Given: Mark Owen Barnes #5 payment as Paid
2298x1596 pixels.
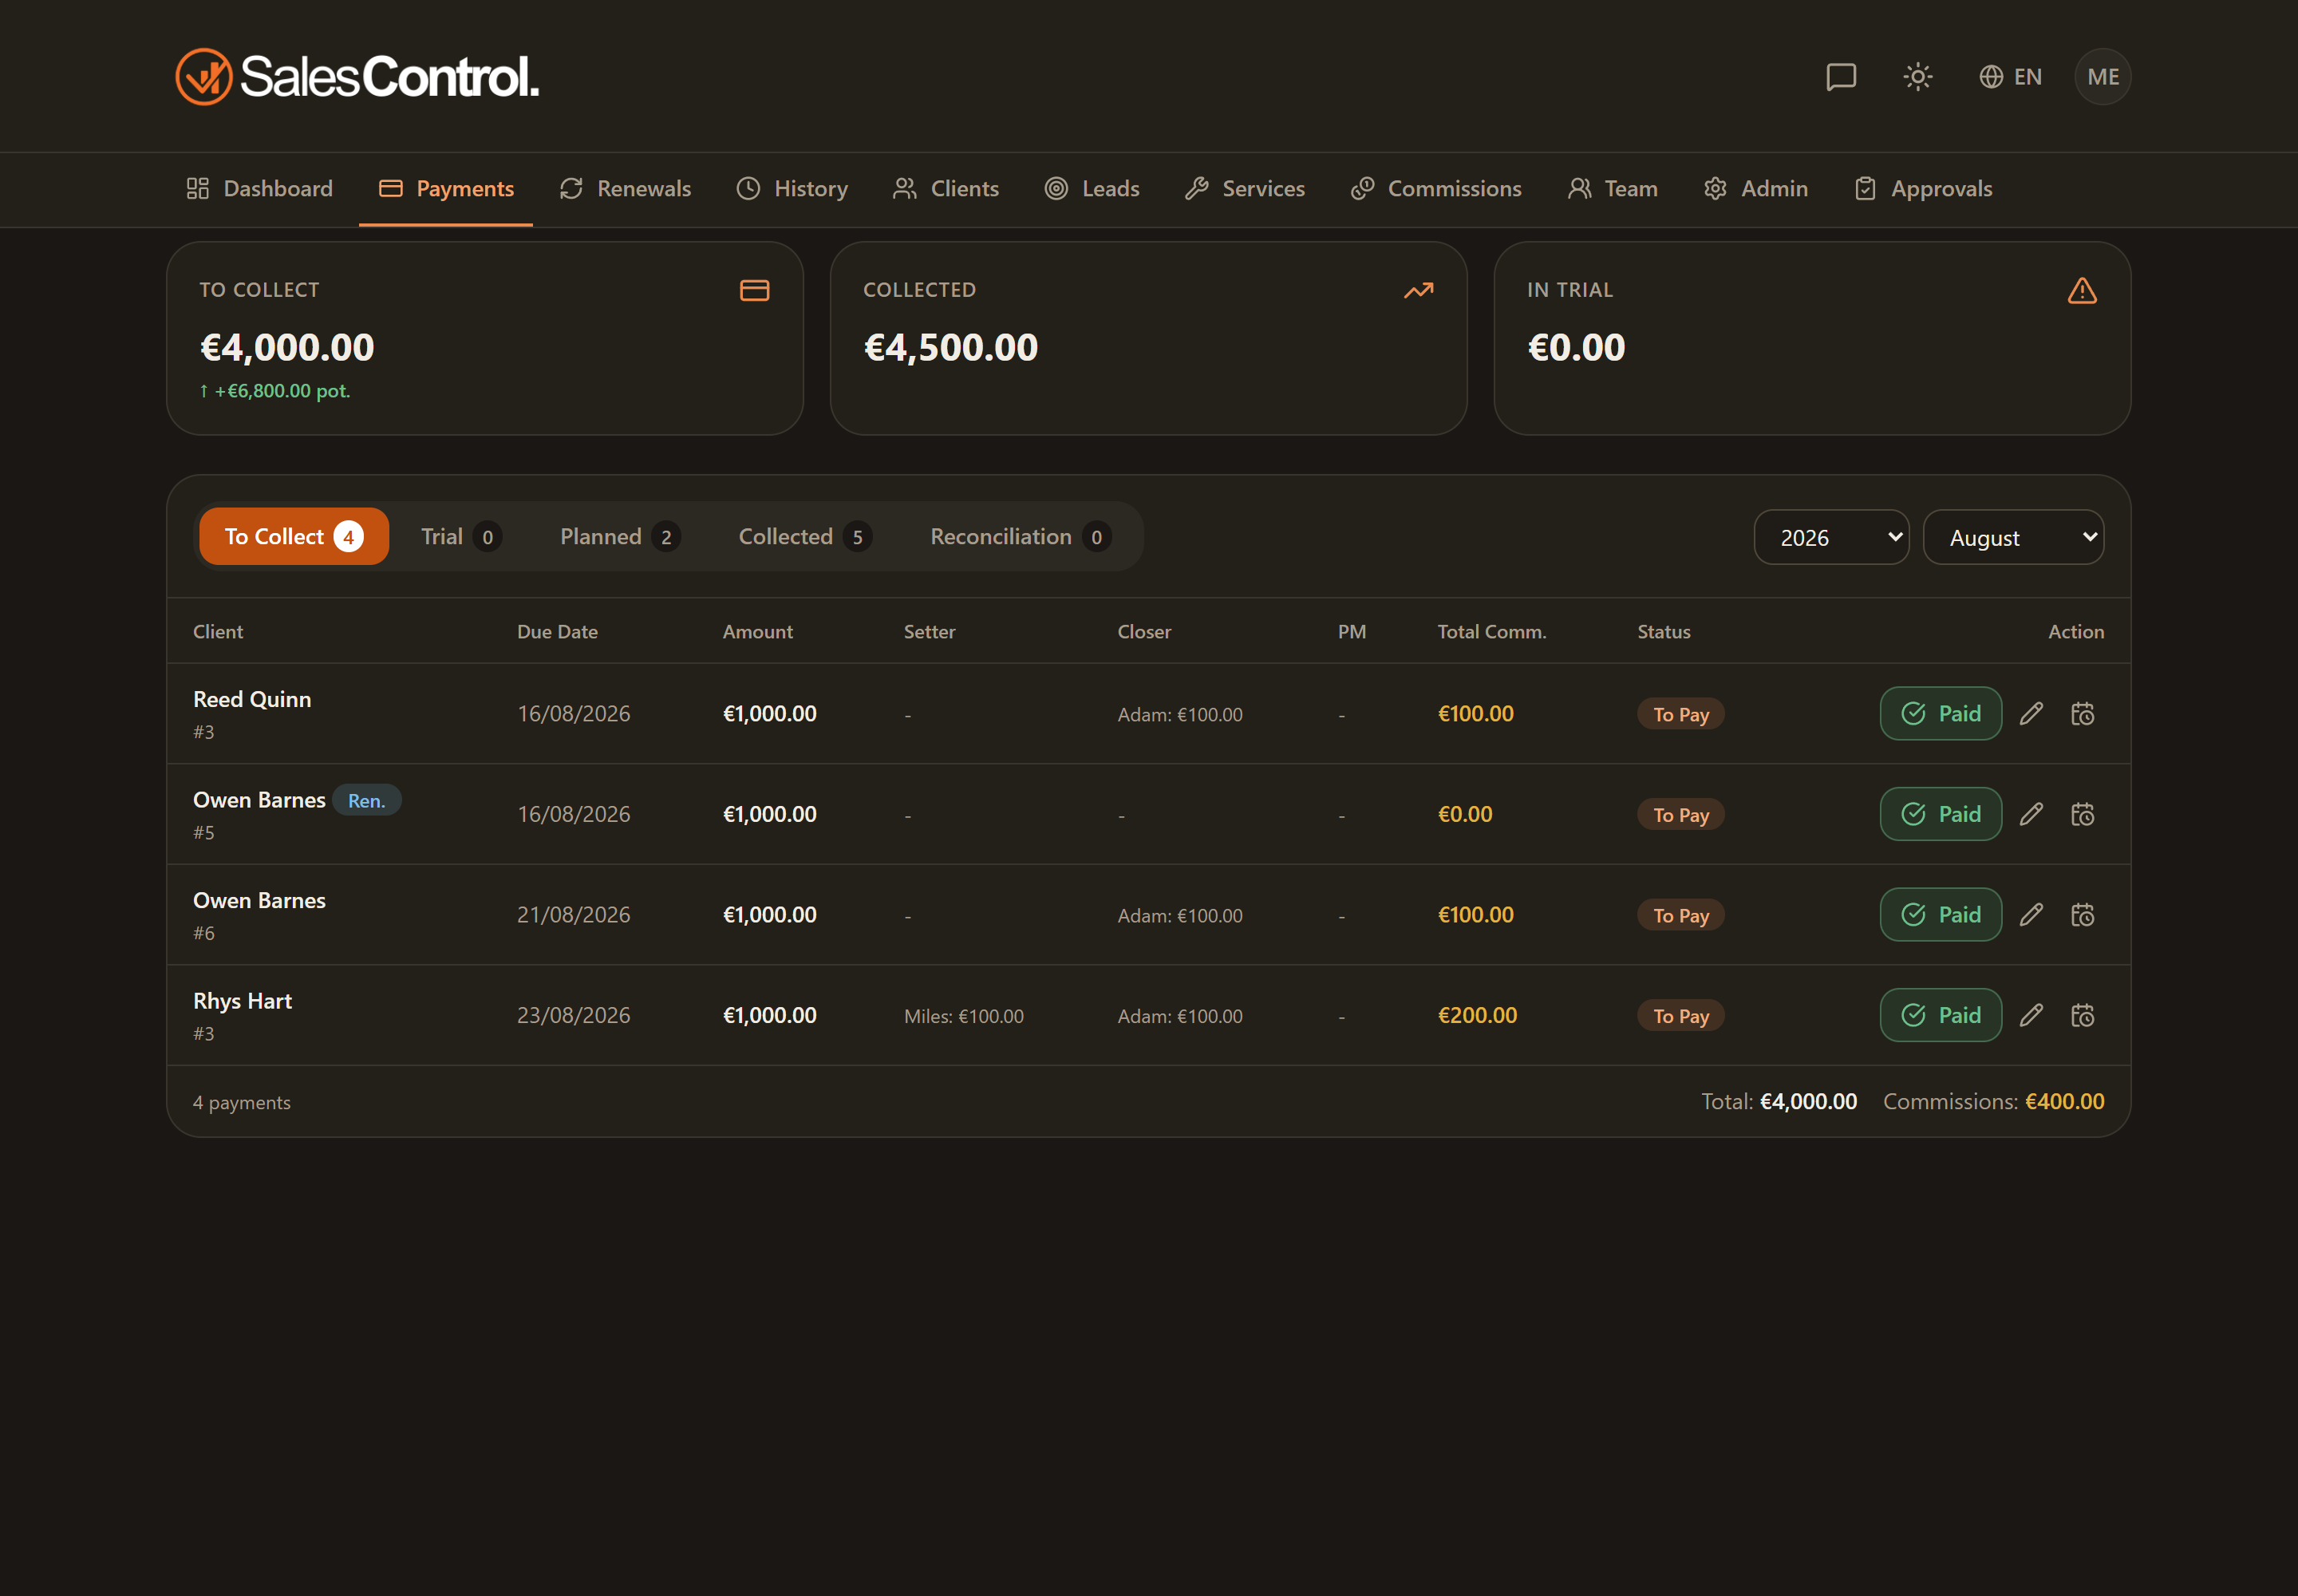Looking at the screenshot, I should [1940, 815].
